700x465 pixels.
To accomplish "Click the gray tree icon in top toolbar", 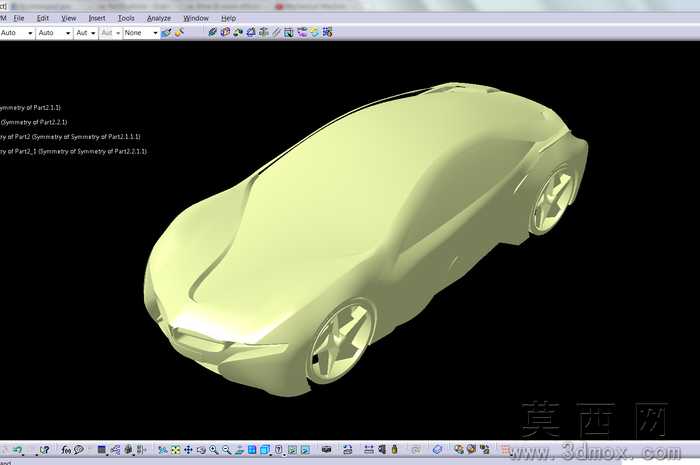I will pyautogui.click(x=264, y=32).
